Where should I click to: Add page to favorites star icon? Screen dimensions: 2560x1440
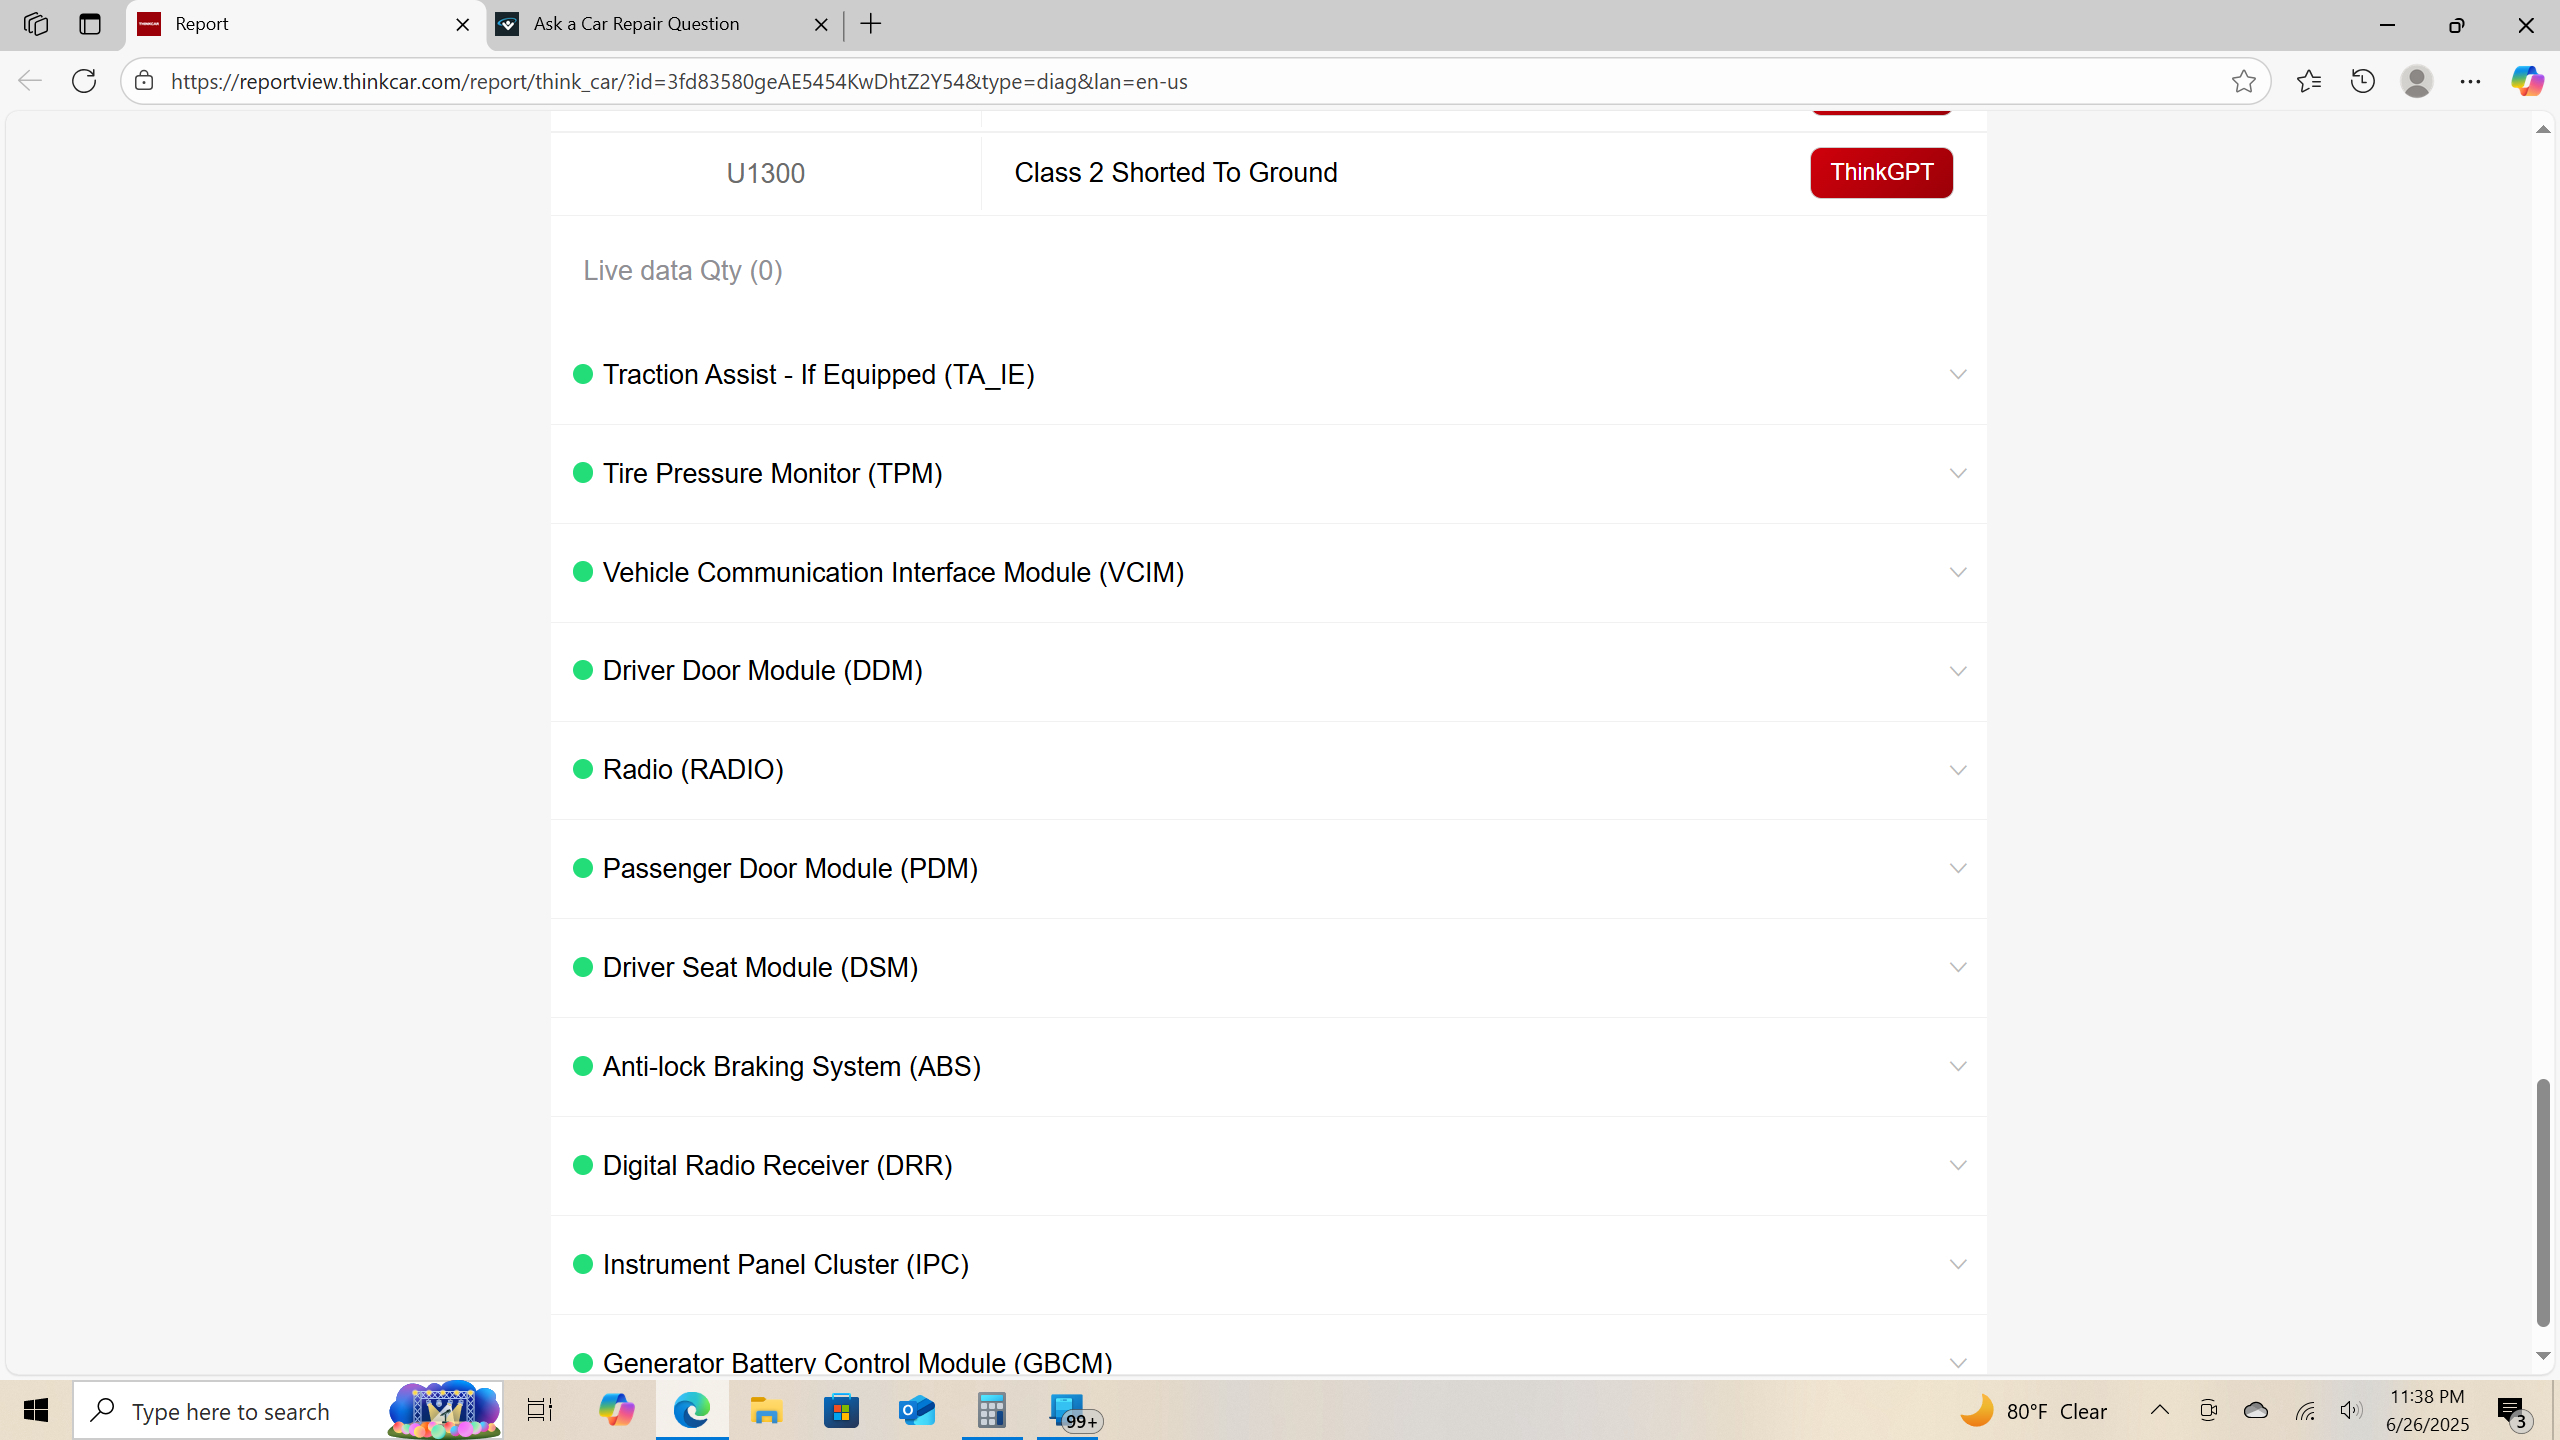click(2243, 81)
